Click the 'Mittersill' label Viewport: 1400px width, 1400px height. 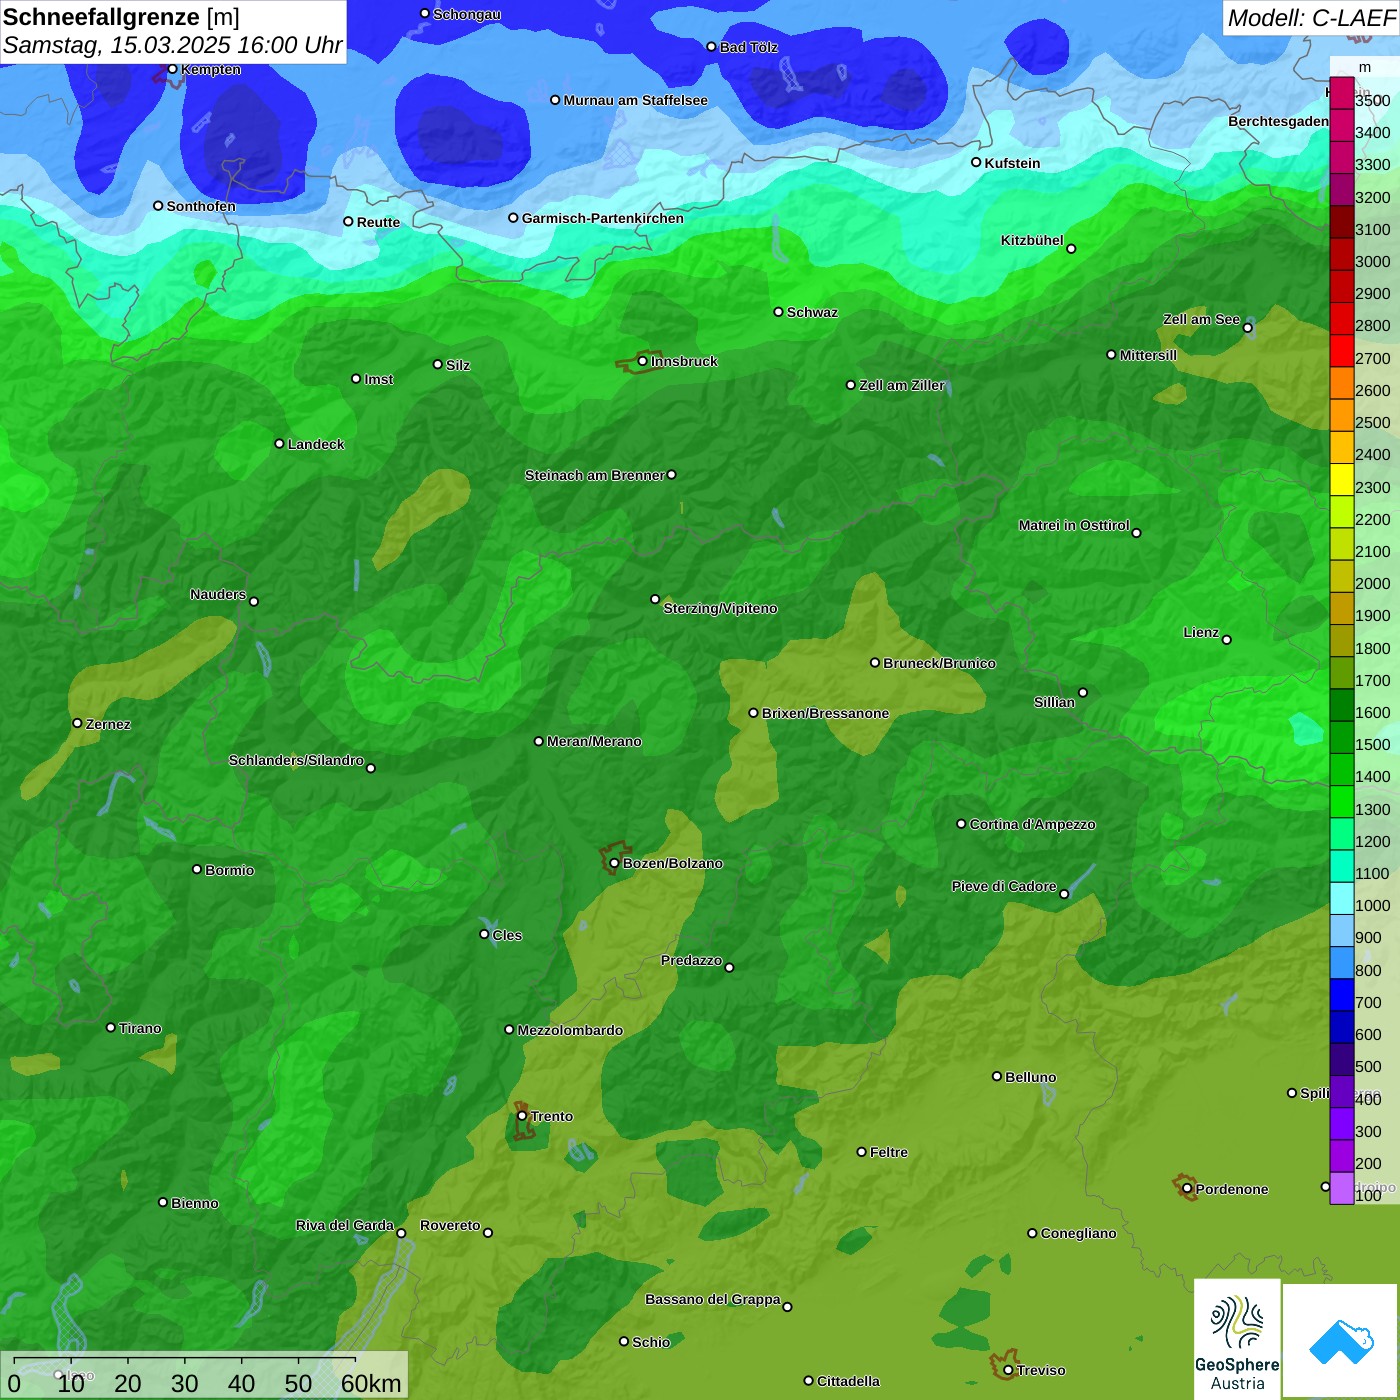1148,355
